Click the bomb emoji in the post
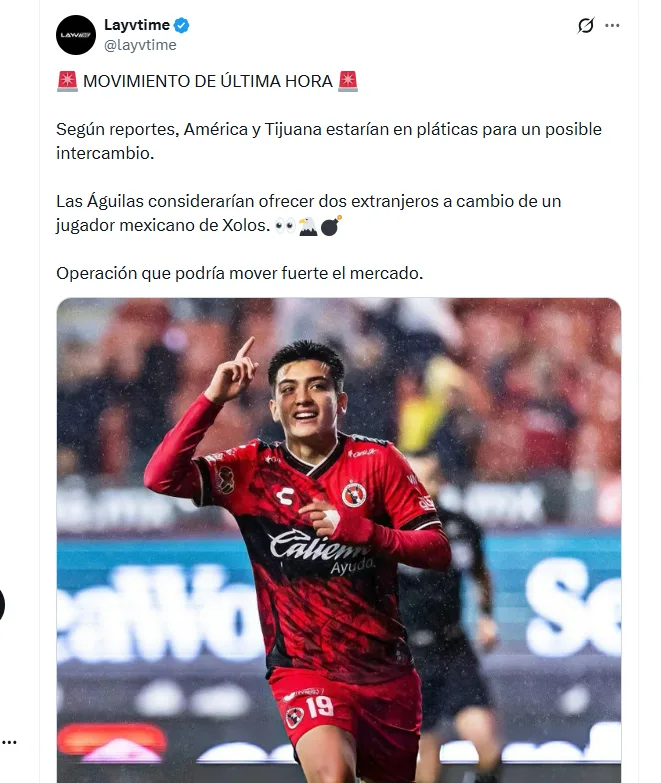661x783 pixels. pyautogui.click(x=331, y=225)
